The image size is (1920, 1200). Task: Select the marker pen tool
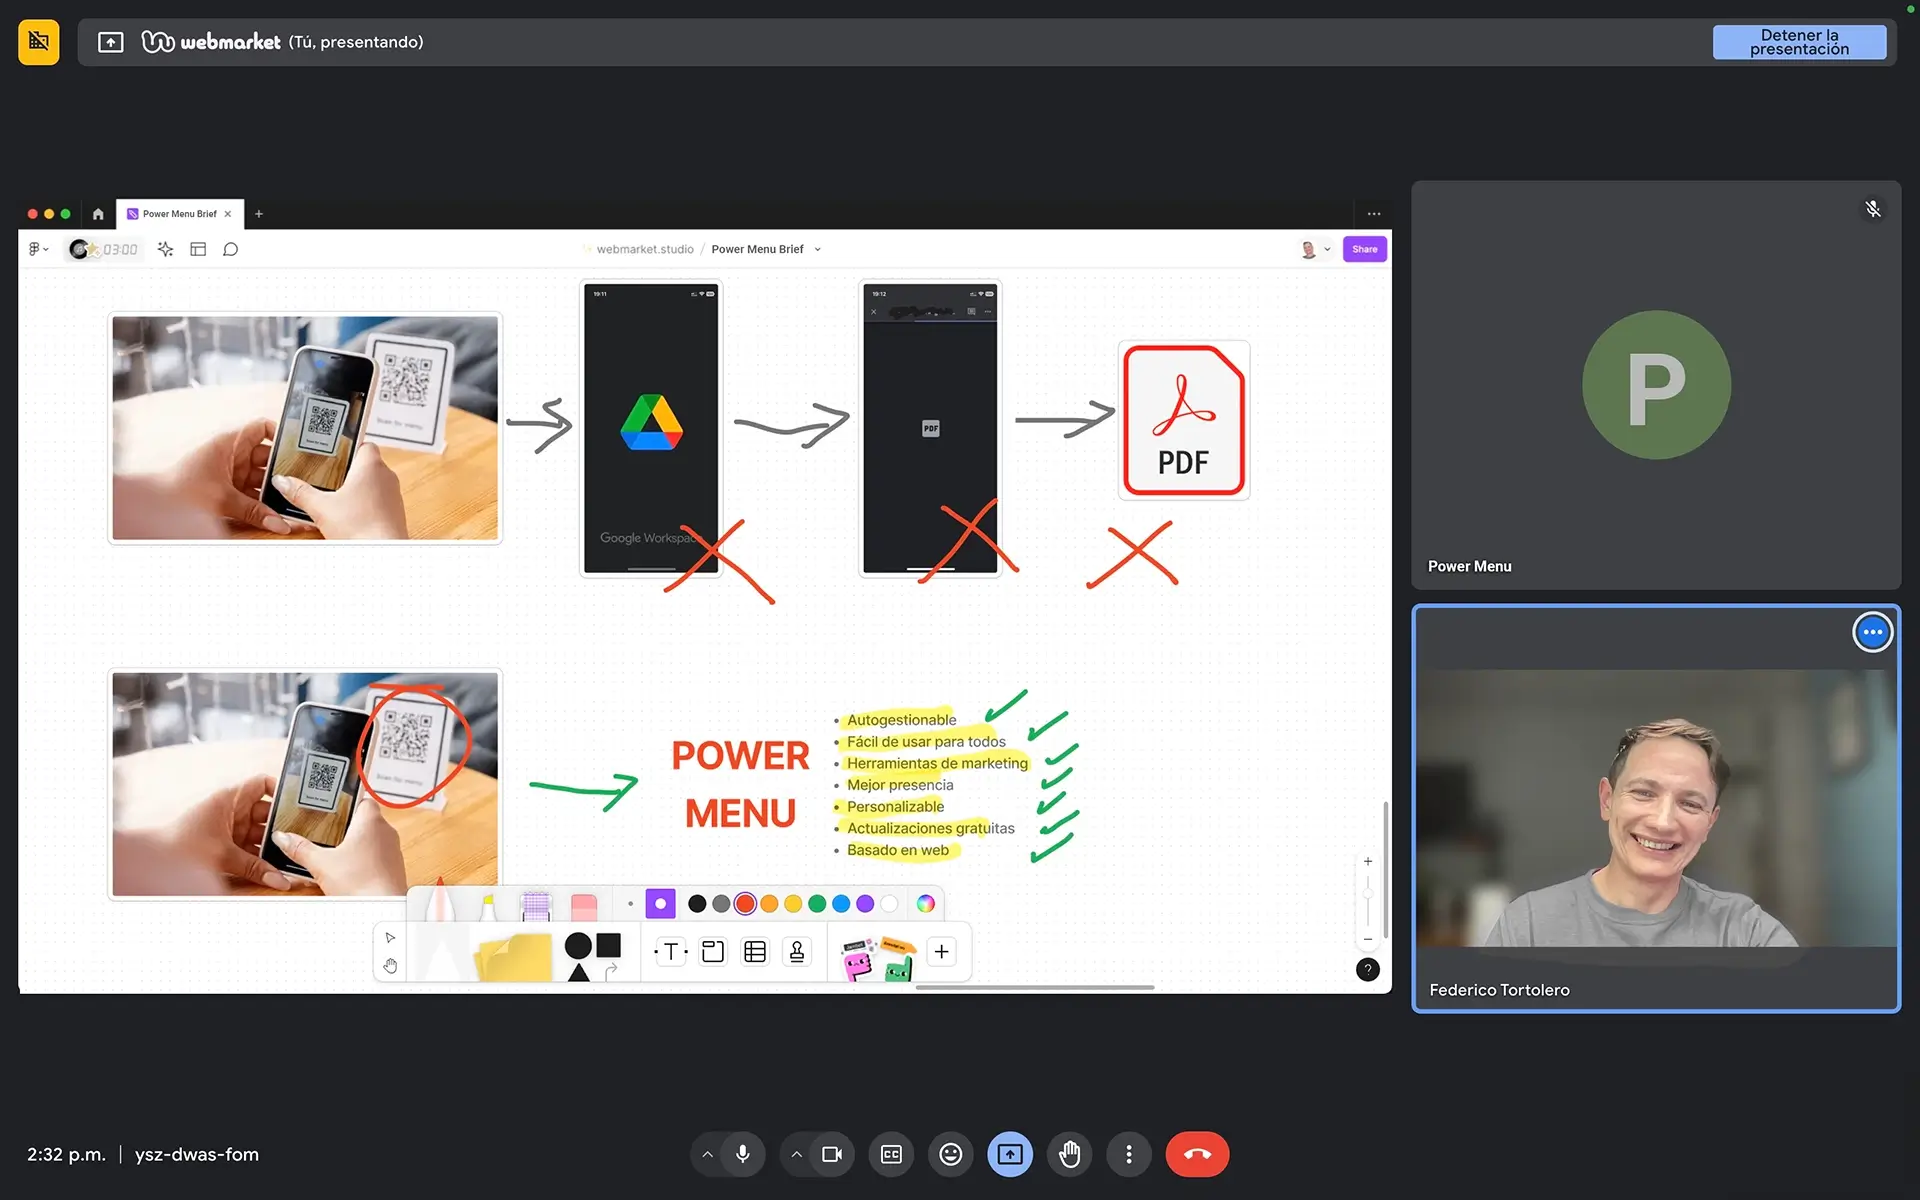click(x=440, y=902)
